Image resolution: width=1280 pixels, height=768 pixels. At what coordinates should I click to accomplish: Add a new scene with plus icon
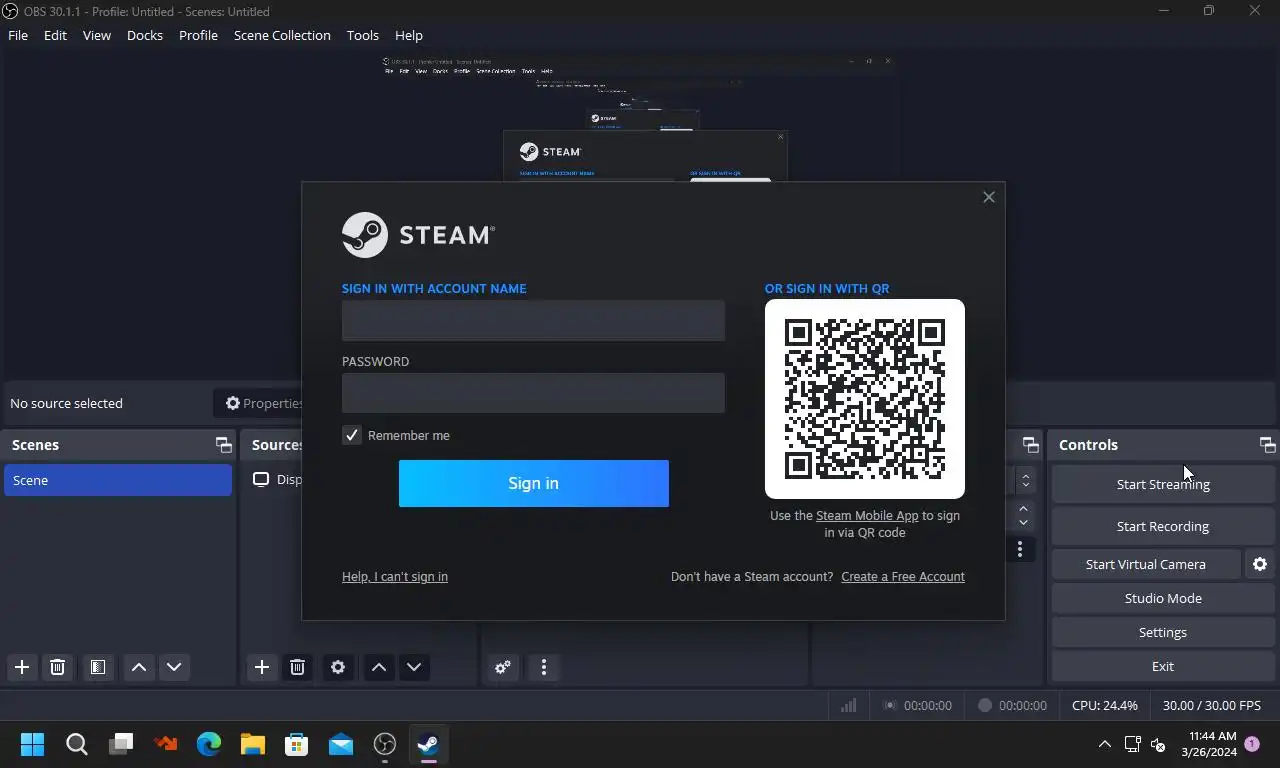22,667
